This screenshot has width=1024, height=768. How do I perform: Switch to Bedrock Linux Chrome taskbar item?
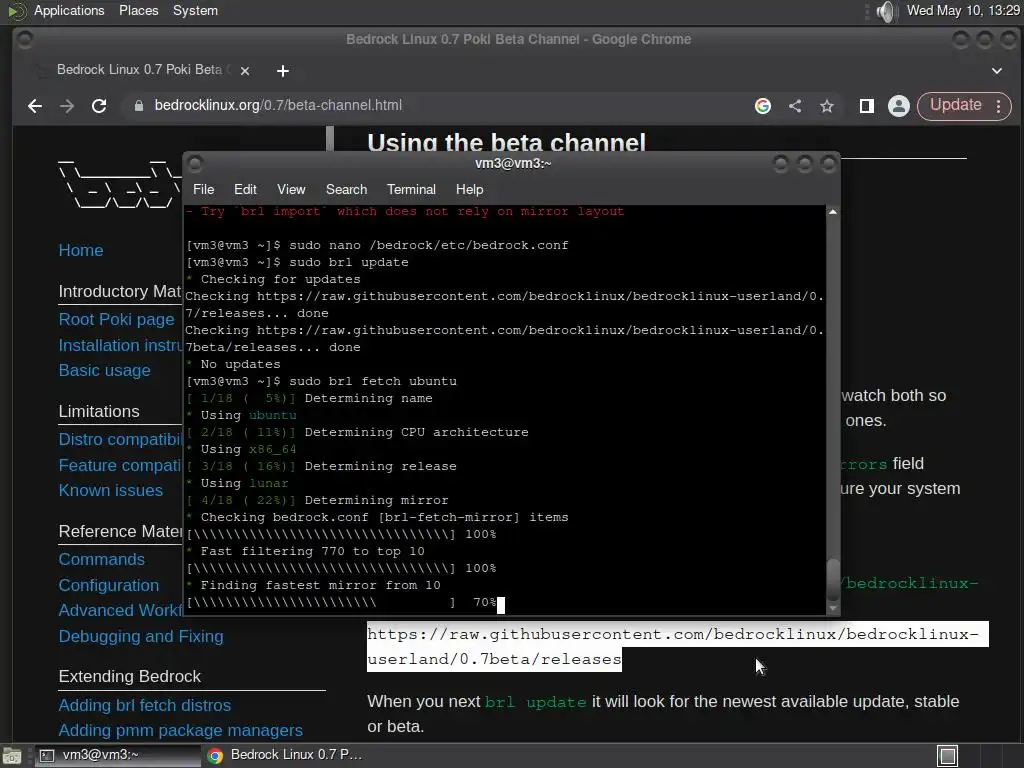[x=285, y=755]
